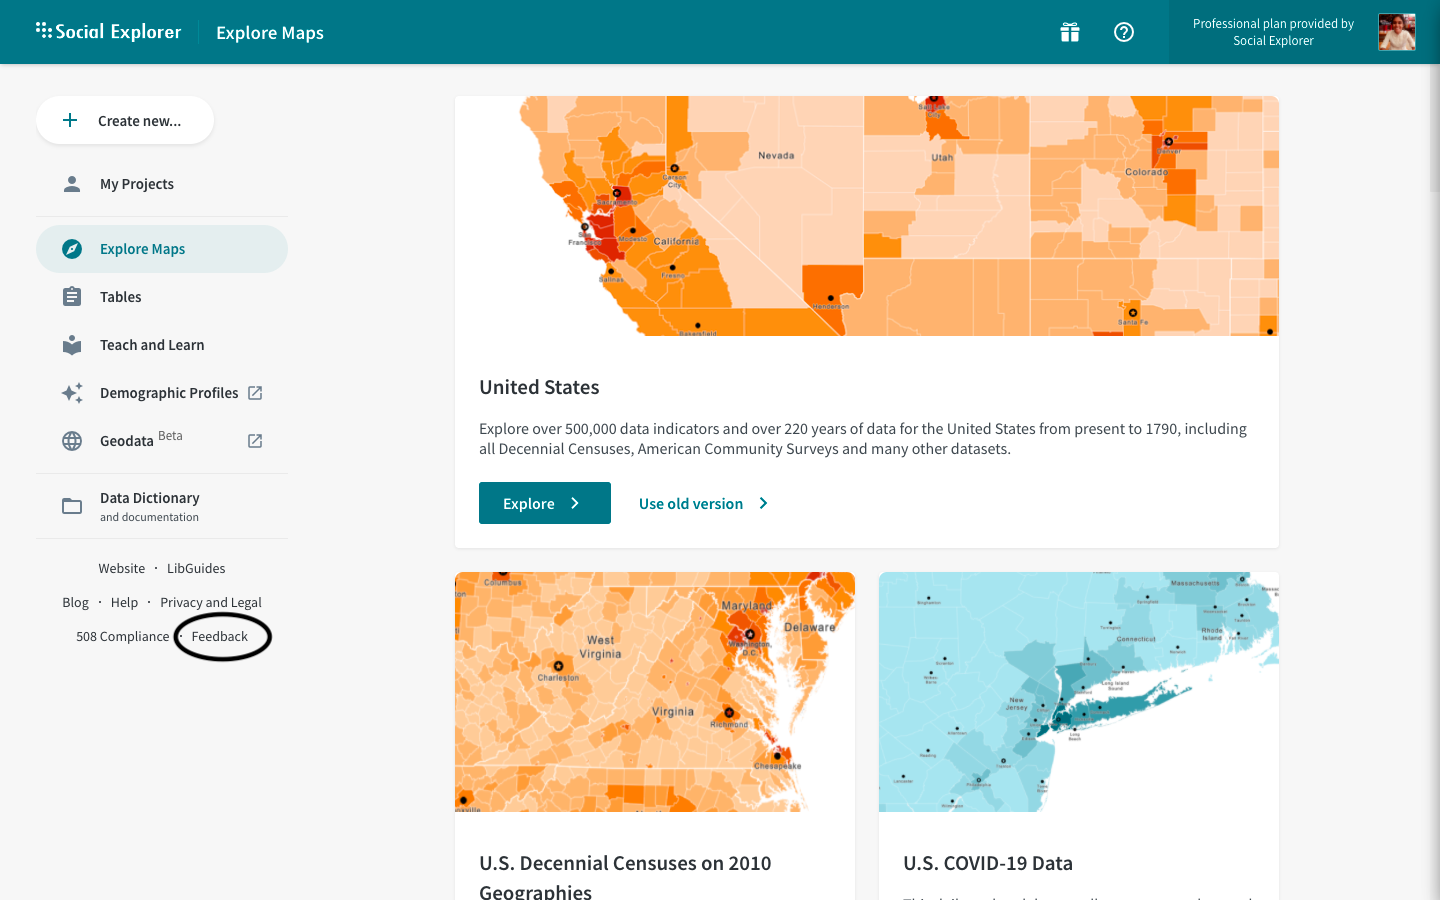Click the plus icon on Create new
The width and height of the screenshot is (1440, 900).
(70, 120)
